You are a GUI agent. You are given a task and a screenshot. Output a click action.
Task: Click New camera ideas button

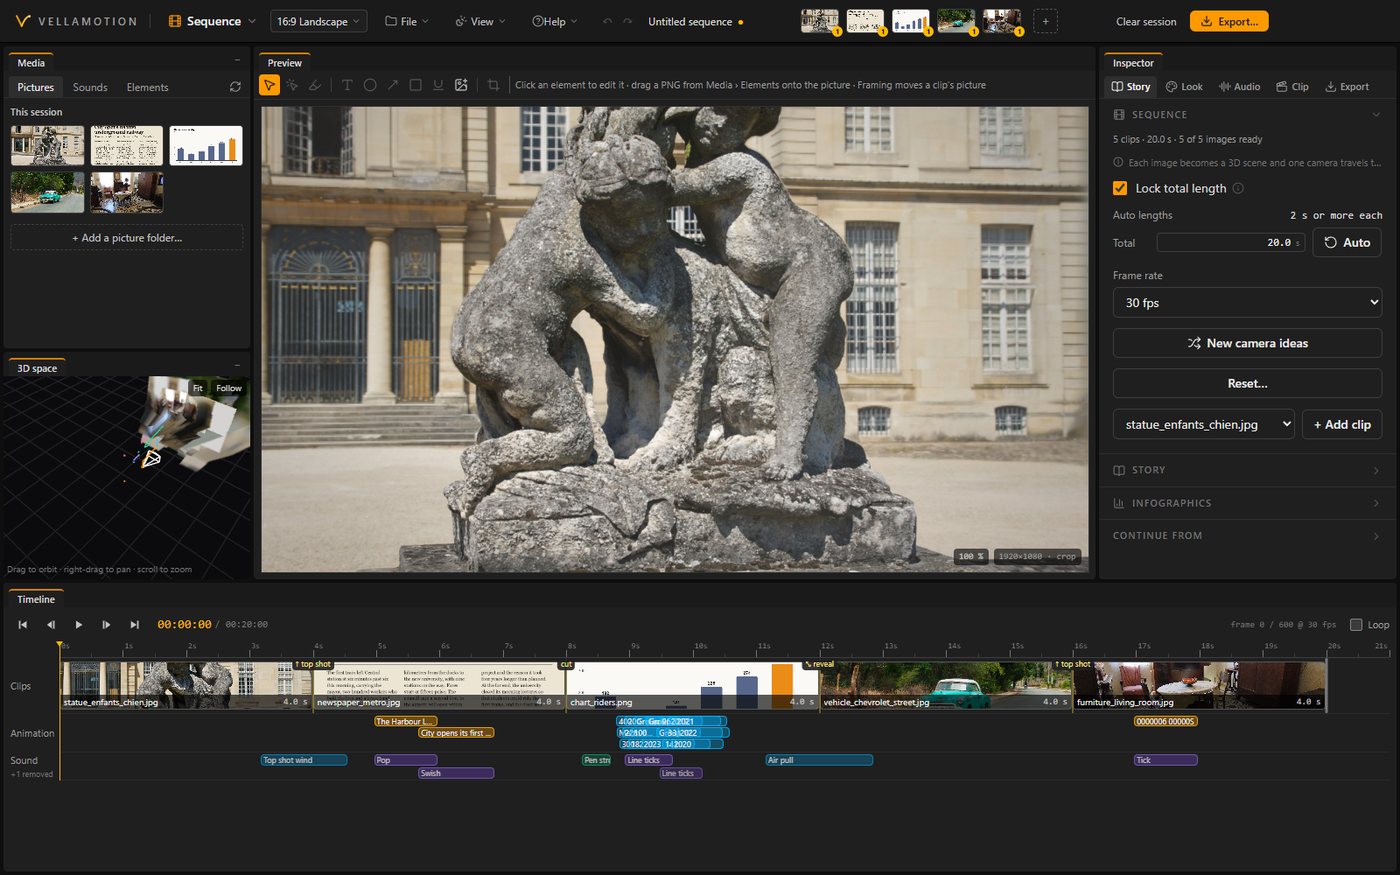click(x=1247, y=343)
